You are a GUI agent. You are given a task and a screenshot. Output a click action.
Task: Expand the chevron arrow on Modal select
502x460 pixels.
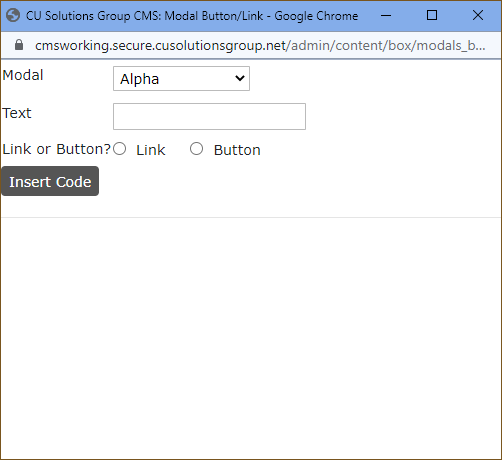[240, 78]
